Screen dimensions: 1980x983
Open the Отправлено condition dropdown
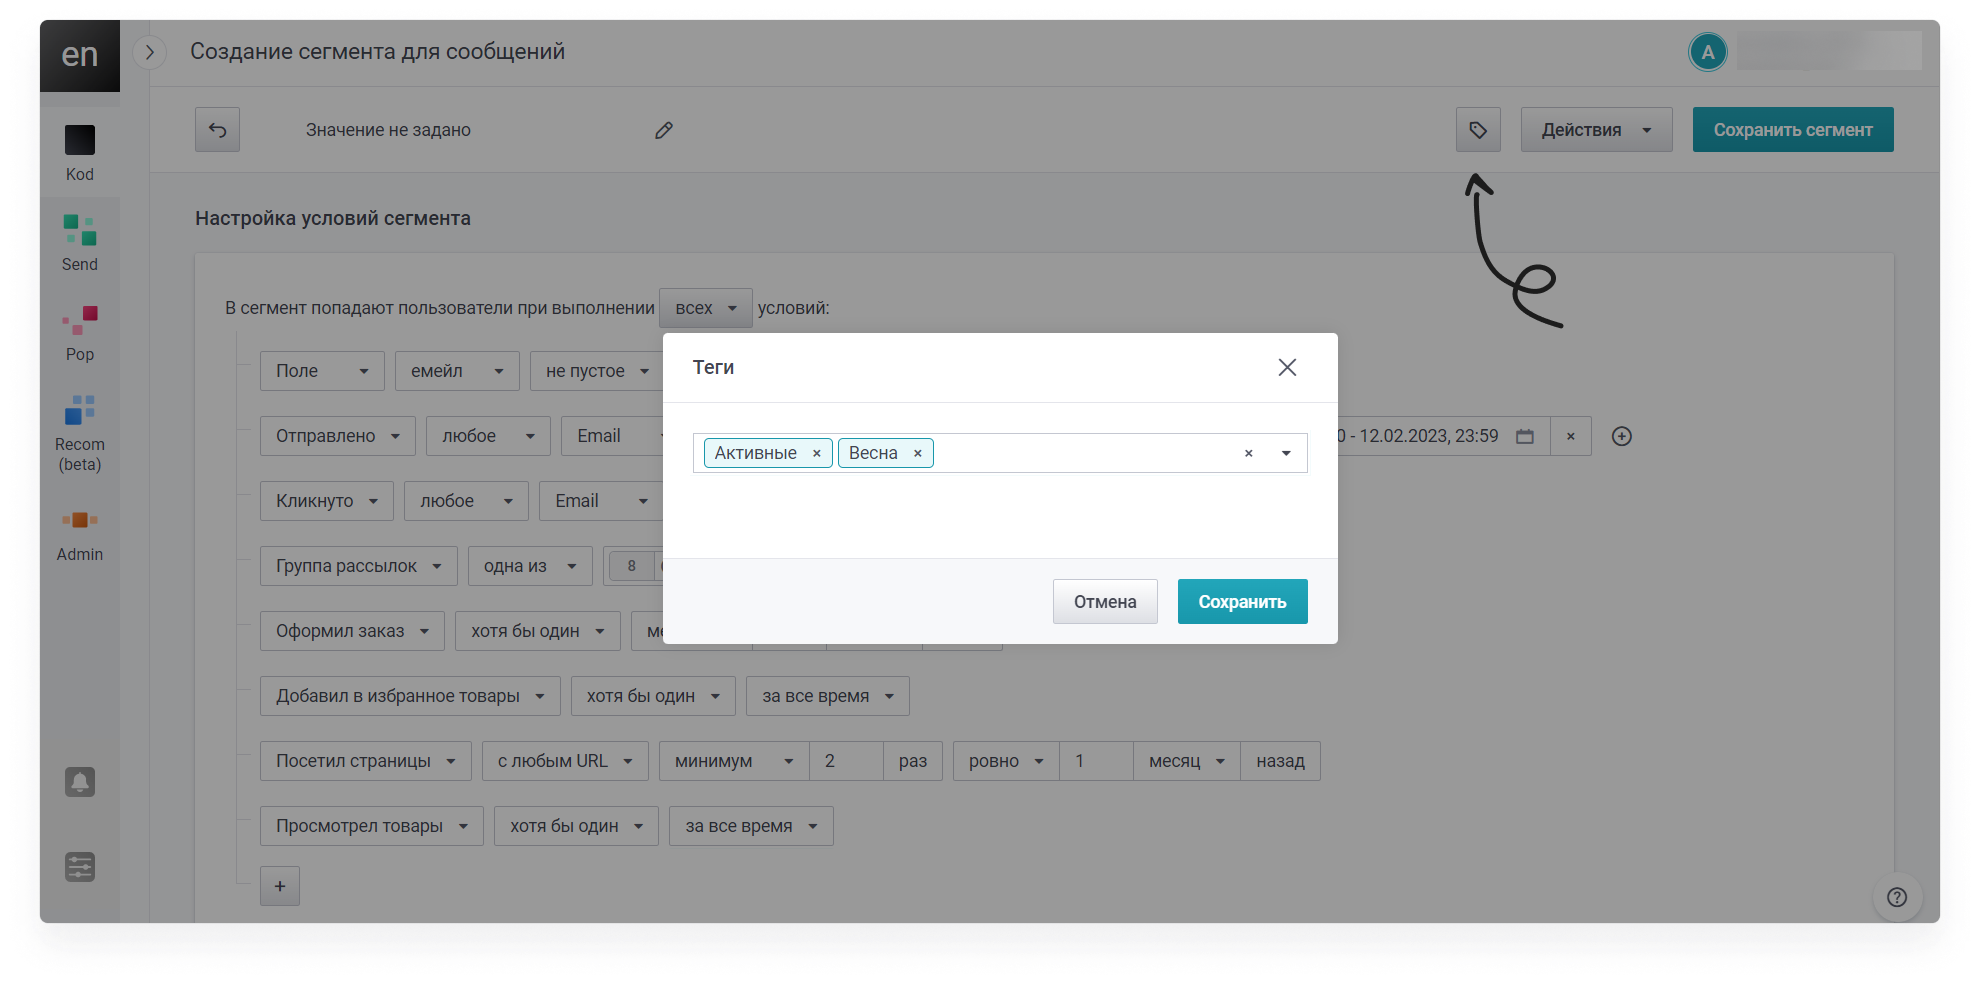click(338, 436)
